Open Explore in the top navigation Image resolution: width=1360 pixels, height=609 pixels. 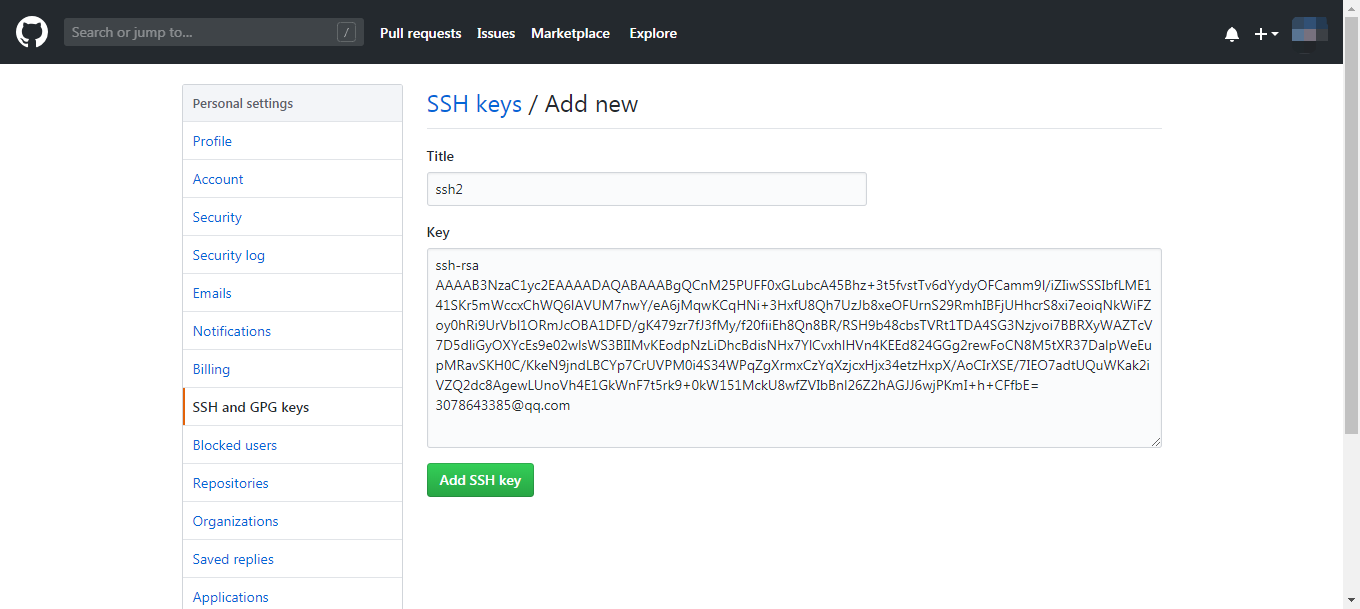(x=653, y=33)
